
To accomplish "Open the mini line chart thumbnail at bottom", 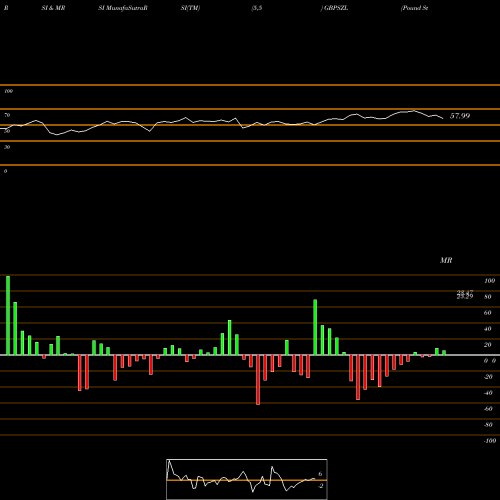I will [247, 479].
